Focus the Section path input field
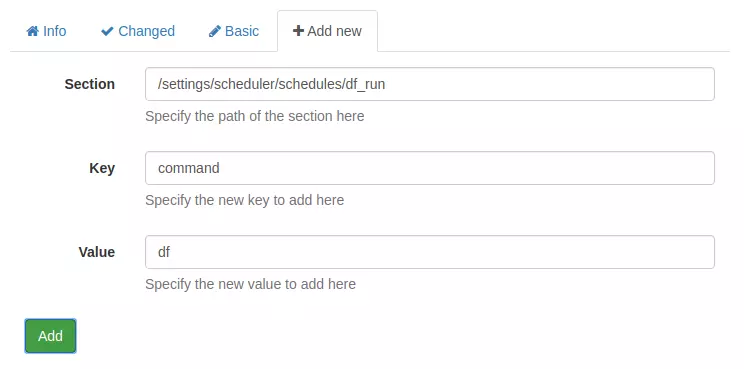The height and width of the screenshot is (369, 744). (x=430, y=84)
